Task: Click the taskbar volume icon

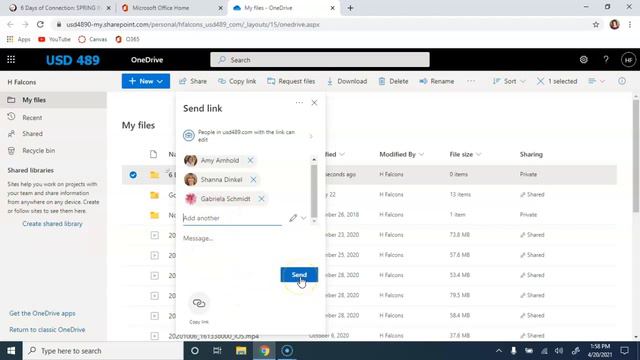Action: (x=559, y=351)
